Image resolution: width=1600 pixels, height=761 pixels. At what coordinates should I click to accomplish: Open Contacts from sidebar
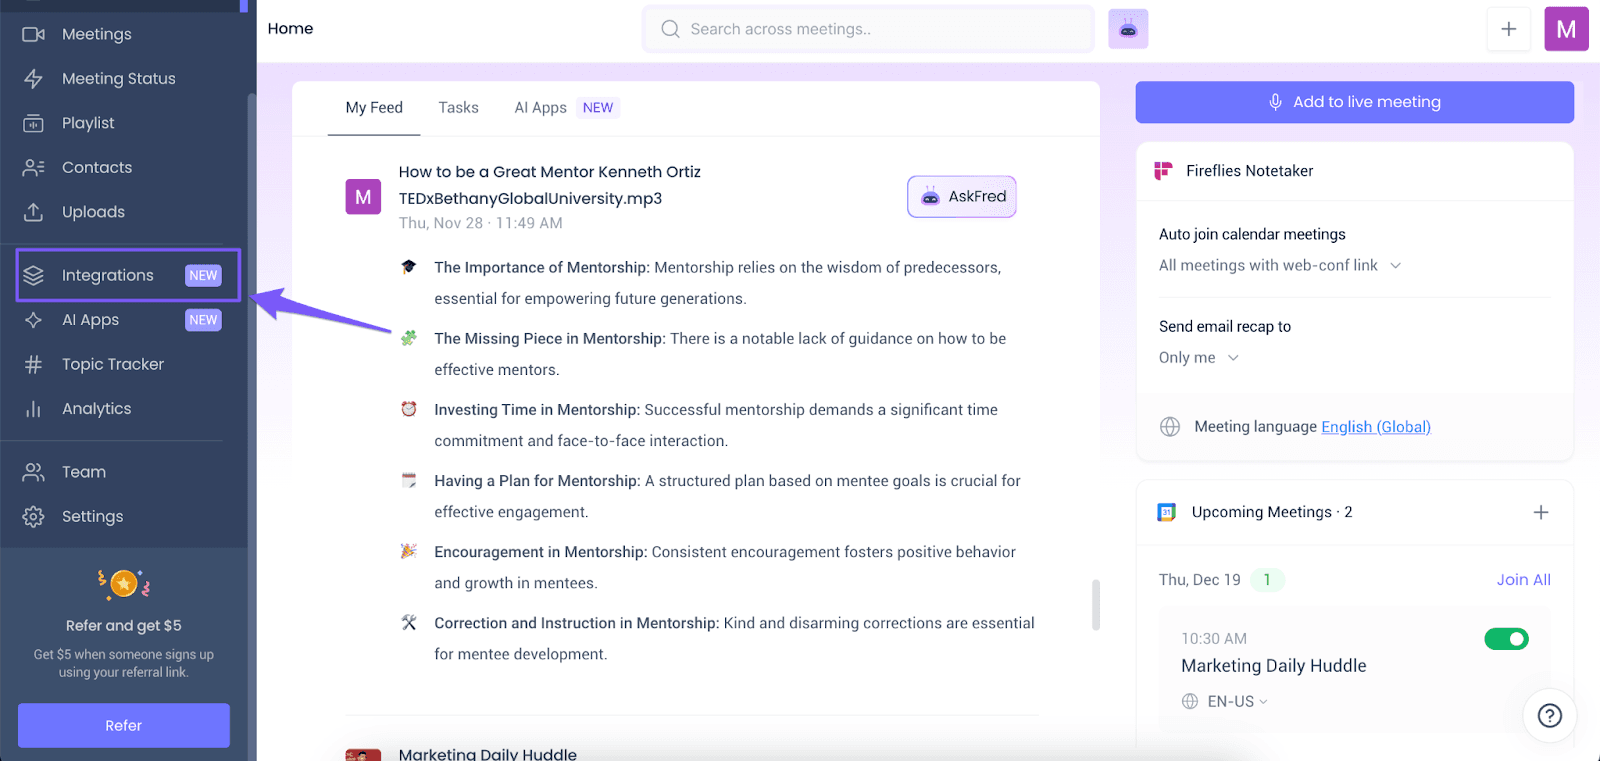96,167
